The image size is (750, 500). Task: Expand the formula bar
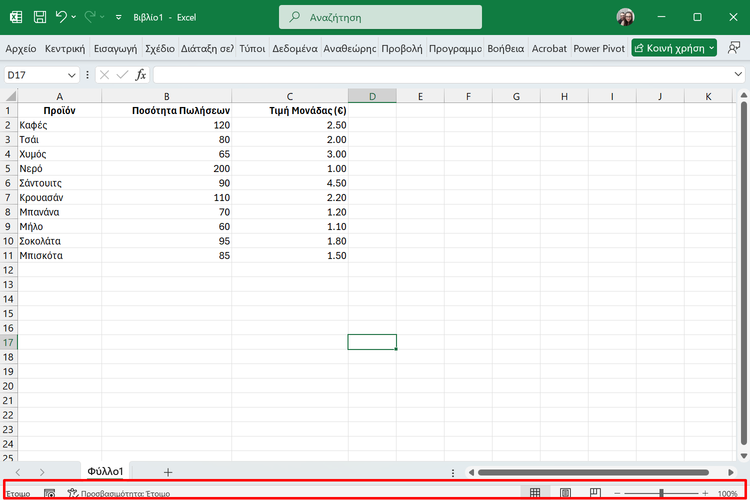click(x=738, y=75)
